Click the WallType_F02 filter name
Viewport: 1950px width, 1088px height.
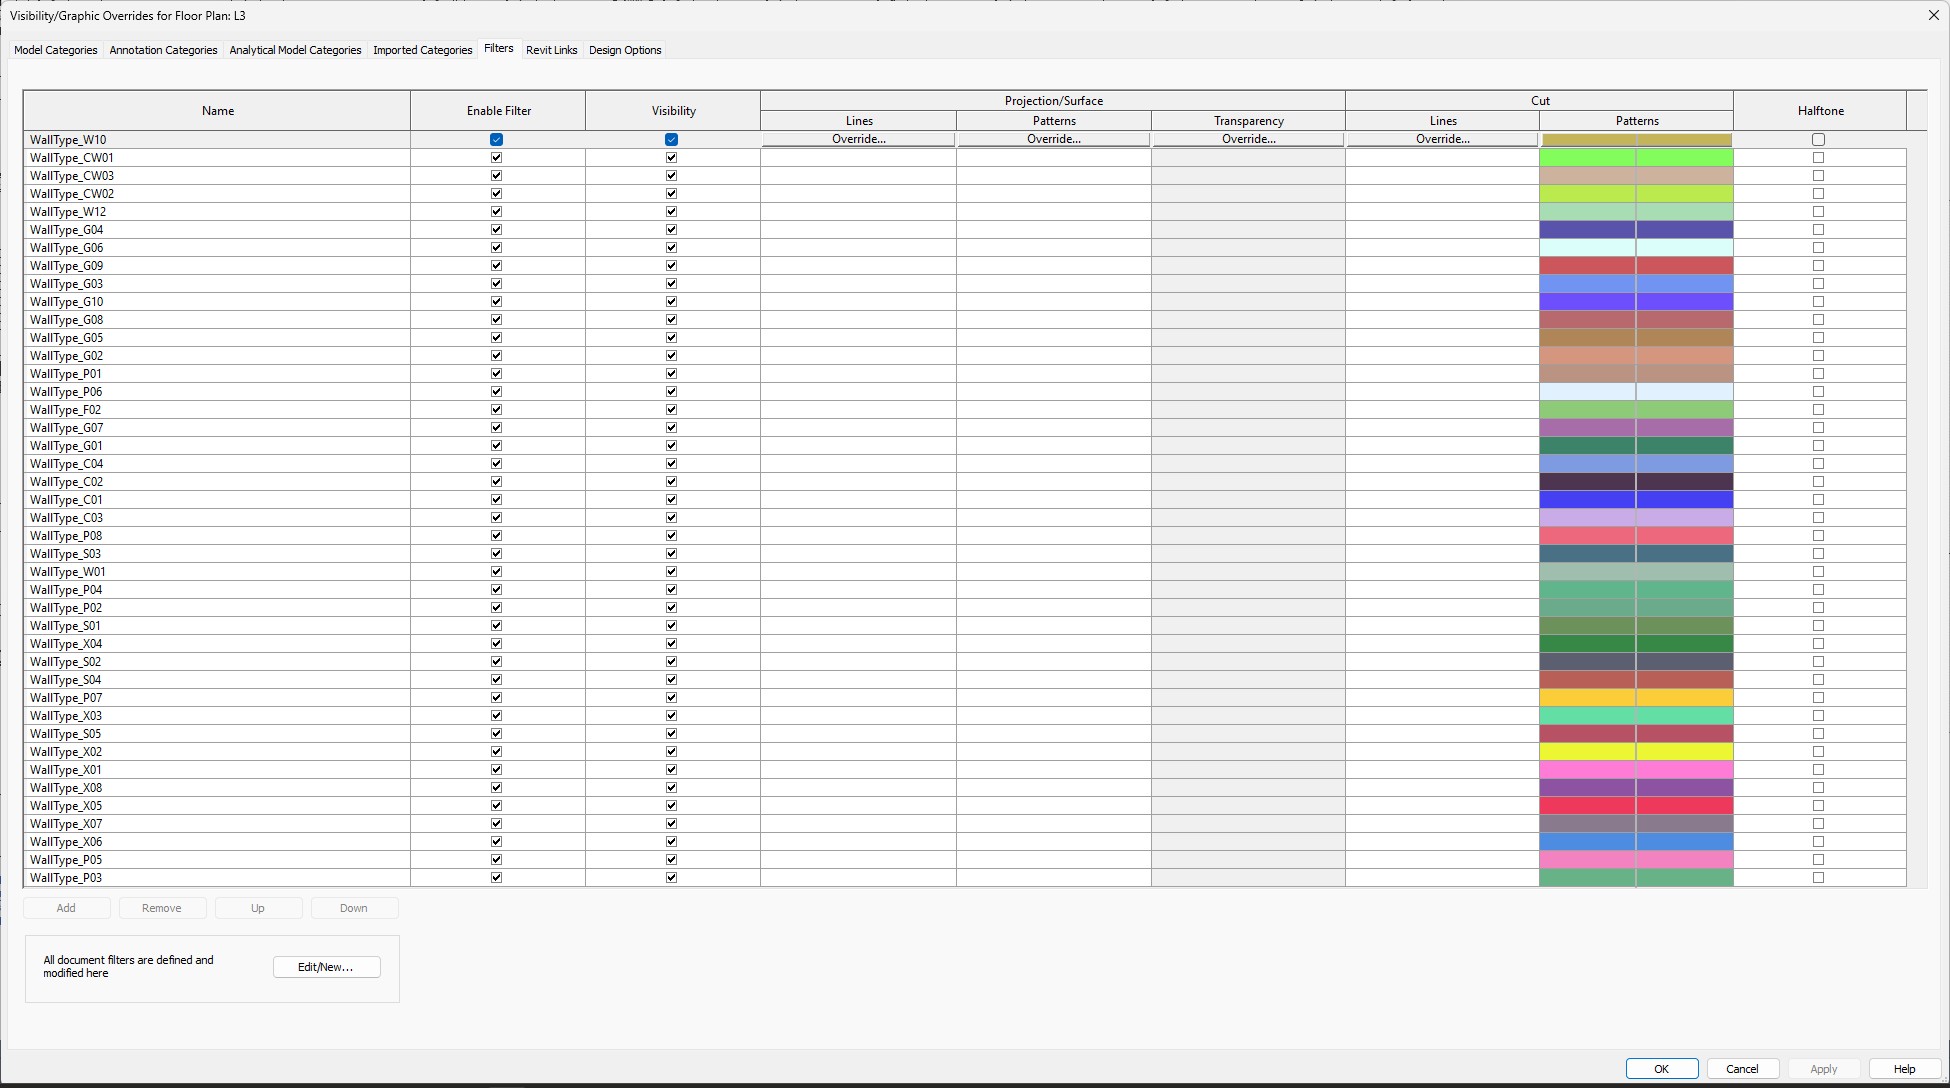66,410
